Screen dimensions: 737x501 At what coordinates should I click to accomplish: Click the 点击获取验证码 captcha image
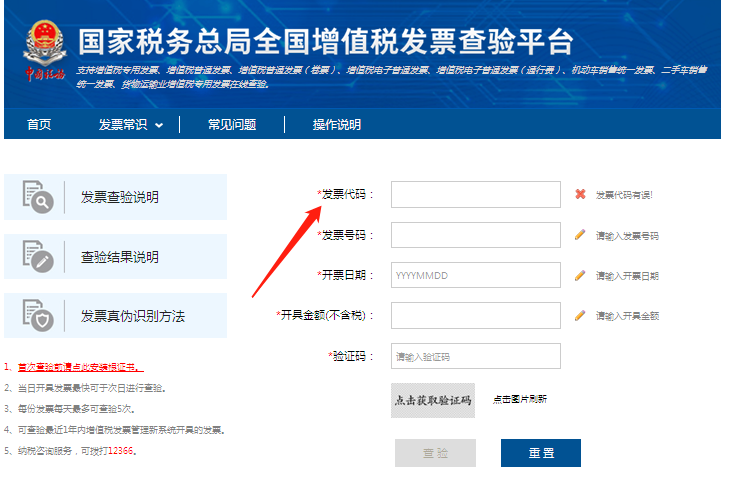tap(433, 400)
